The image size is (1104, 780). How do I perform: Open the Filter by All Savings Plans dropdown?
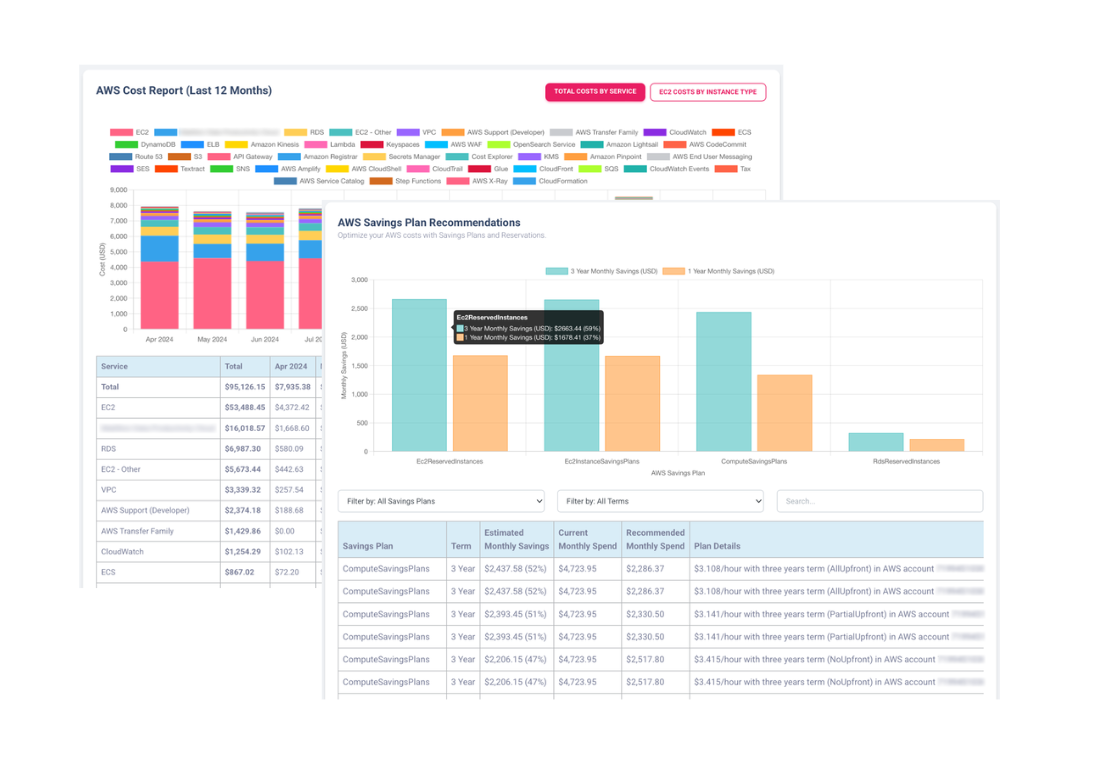(440, 501)
